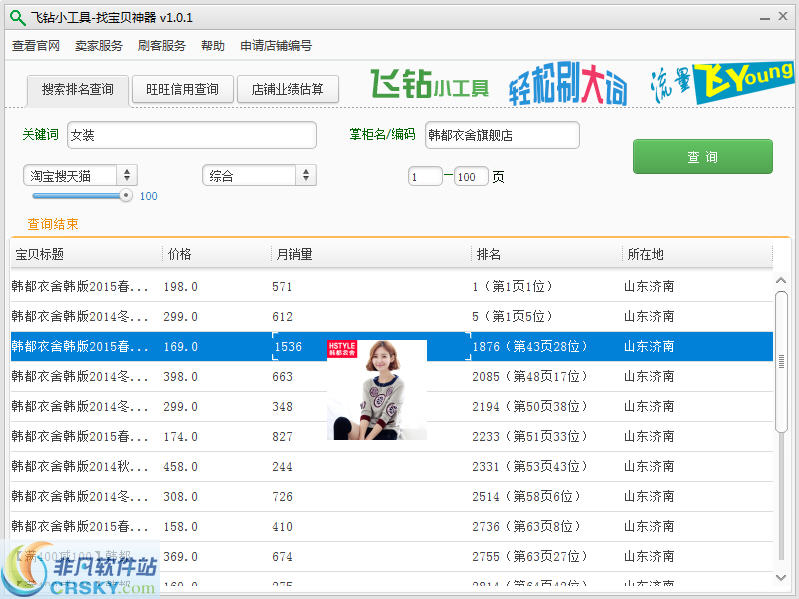Click price cell 198.0
799x599 pixels.
point(180,287)
